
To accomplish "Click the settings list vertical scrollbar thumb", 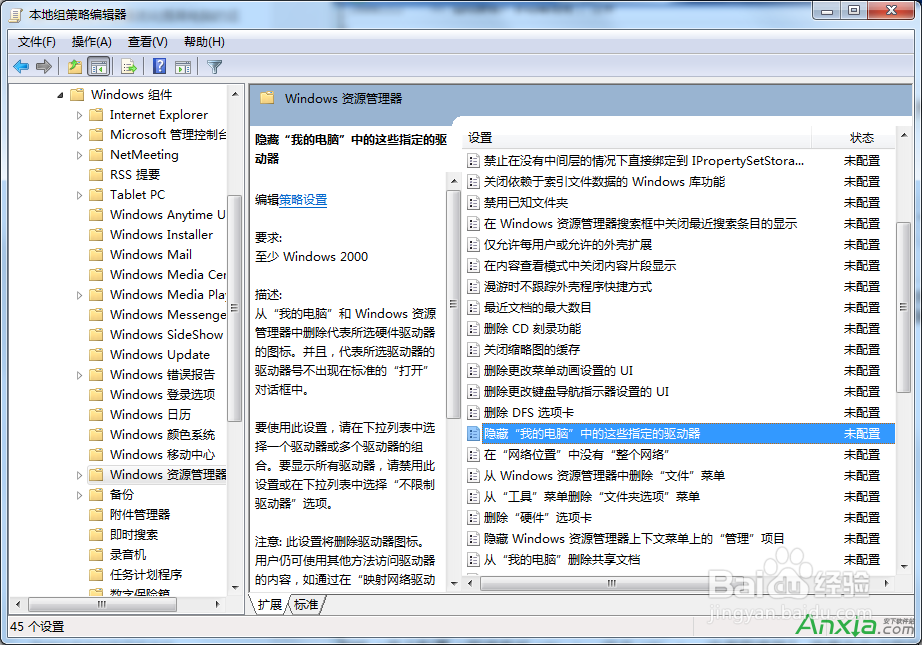I will [903, 308].
